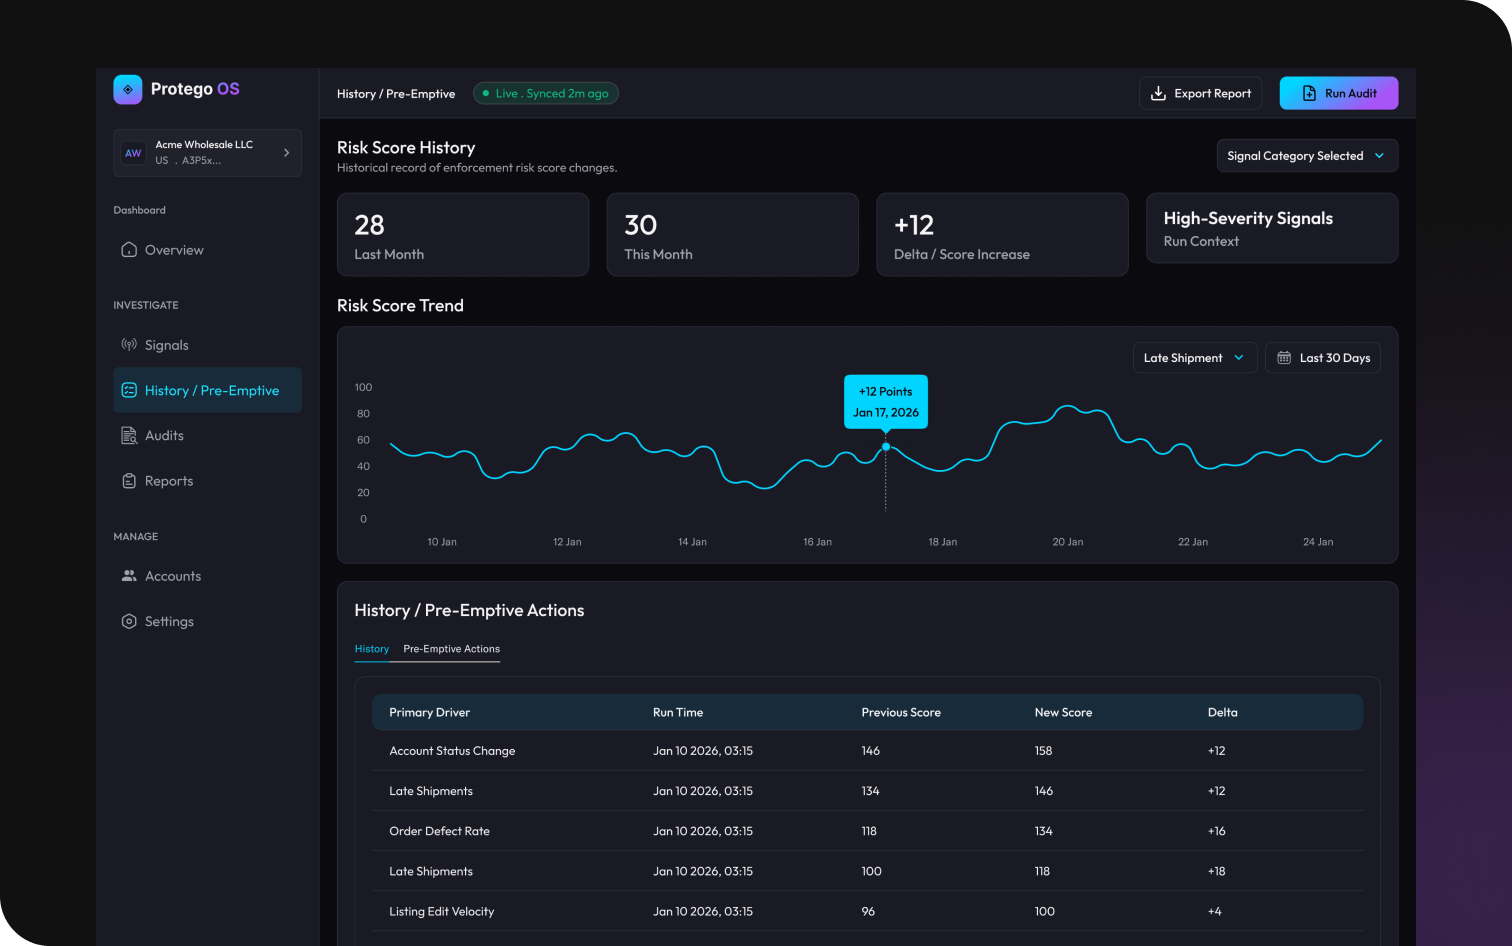Image resolution: width=1512 pixels, height=946 pixels.
Task: Click the Late Shipments row with delta +18
Action: (x=868, y=871)
